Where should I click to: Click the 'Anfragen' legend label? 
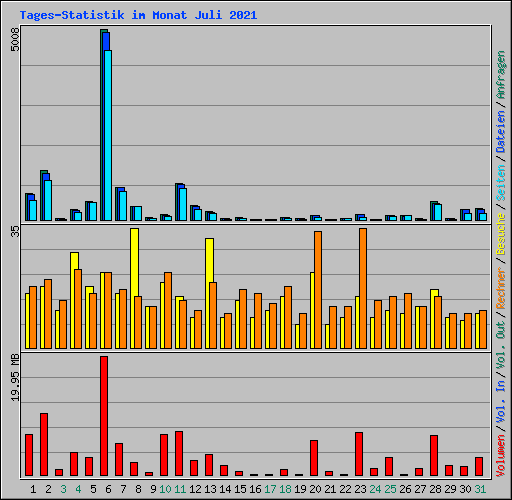(x=501, y=74)
